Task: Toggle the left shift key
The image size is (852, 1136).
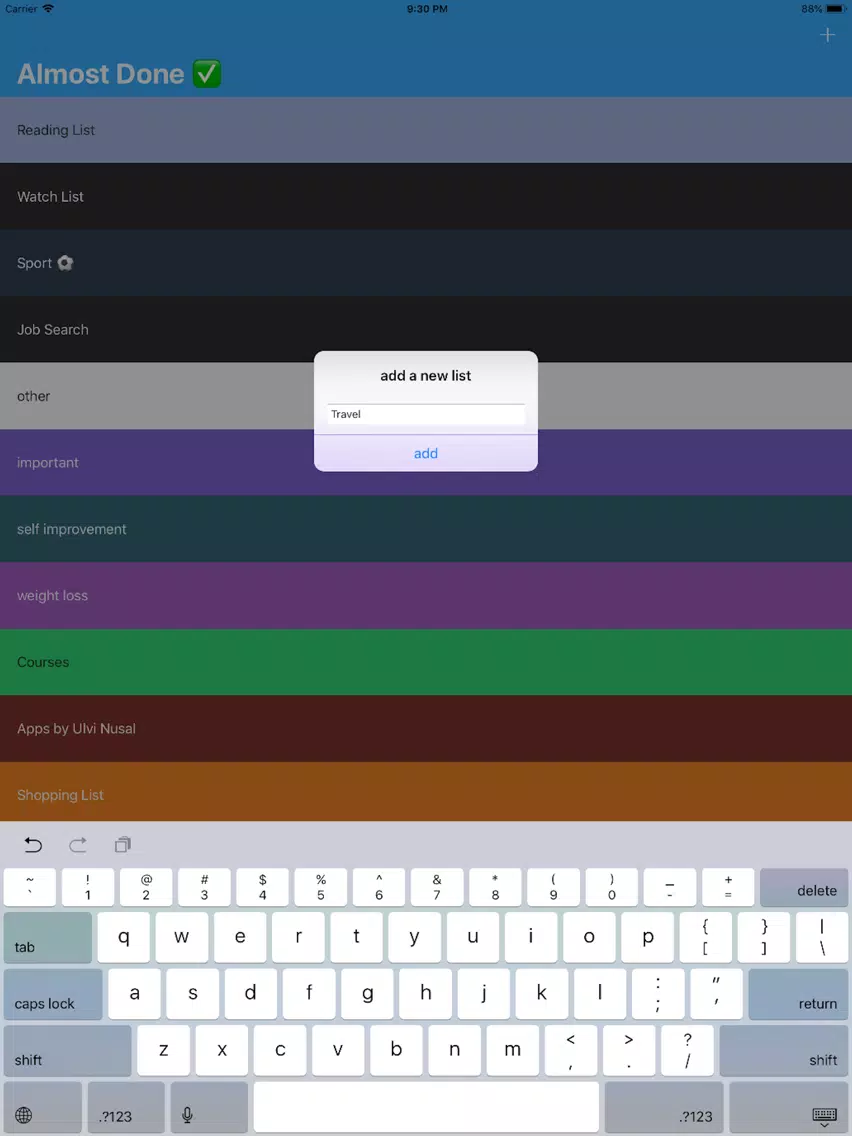Action: pos(67,1051)
